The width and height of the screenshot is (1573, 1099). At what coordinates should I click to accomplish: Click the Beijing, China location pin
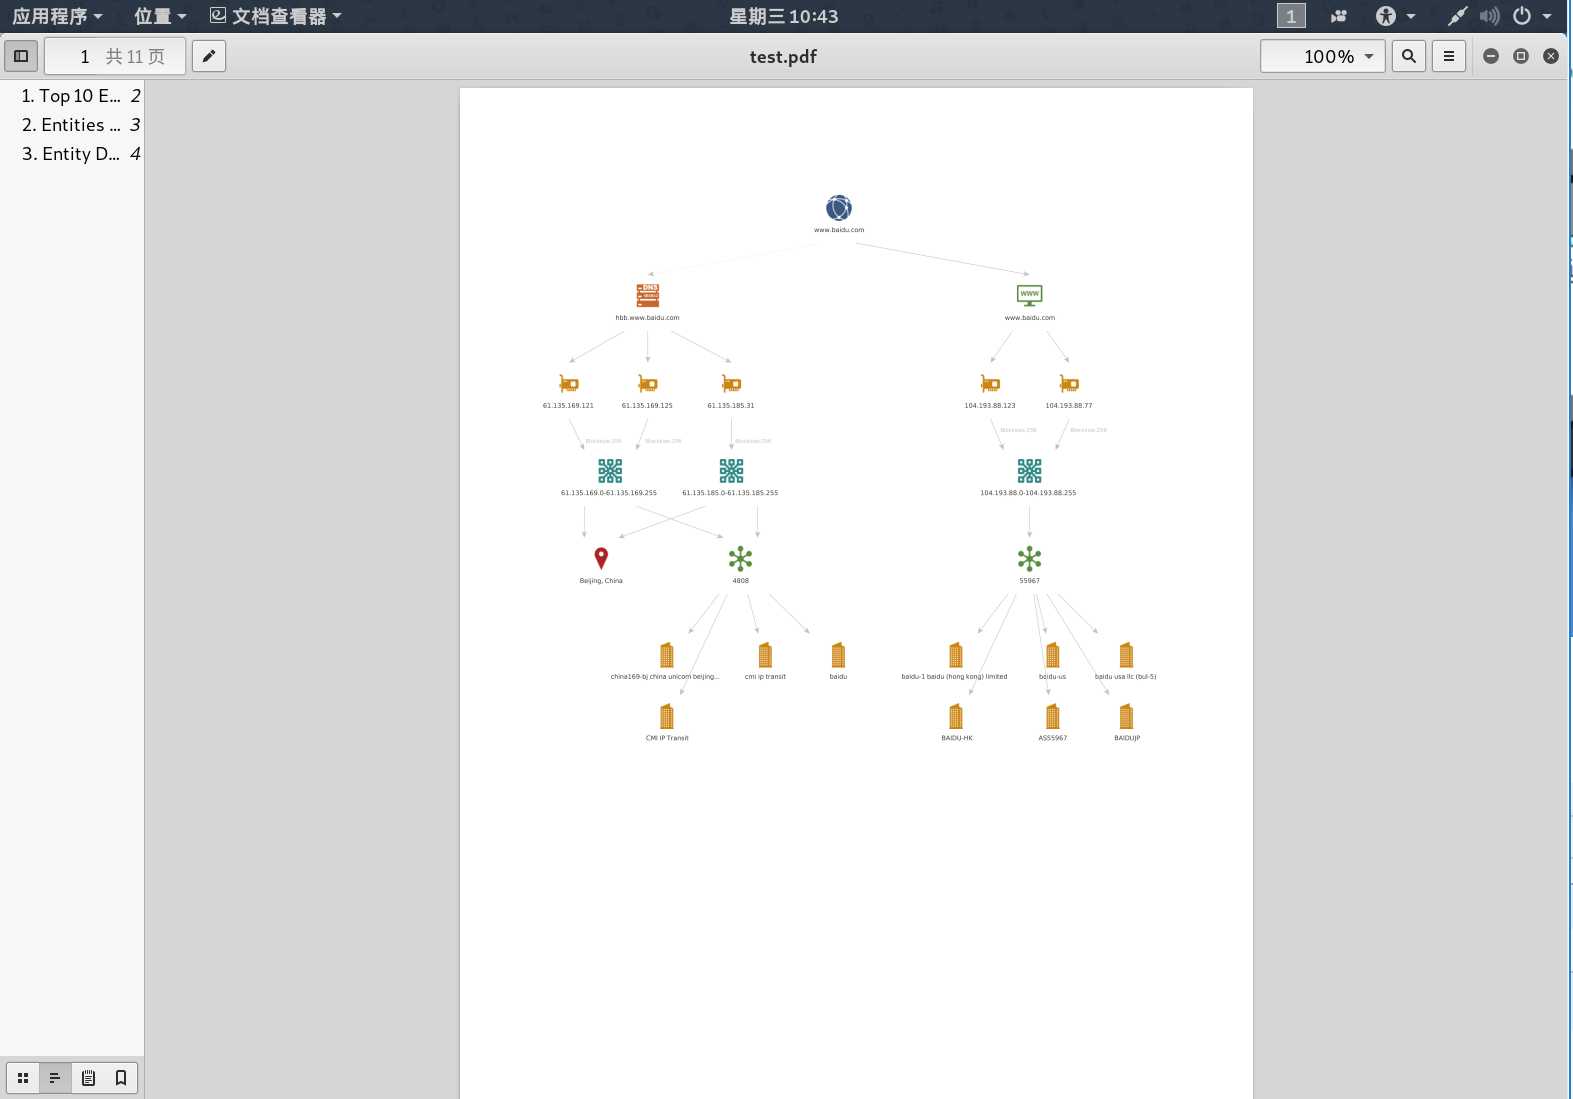pos(601,558)
